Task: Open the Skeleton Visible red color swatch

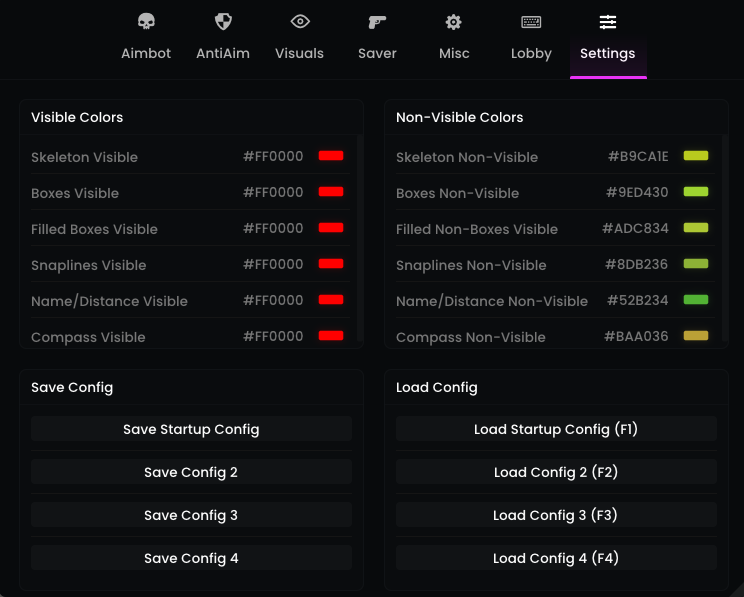Action: (x=331, y=156)
